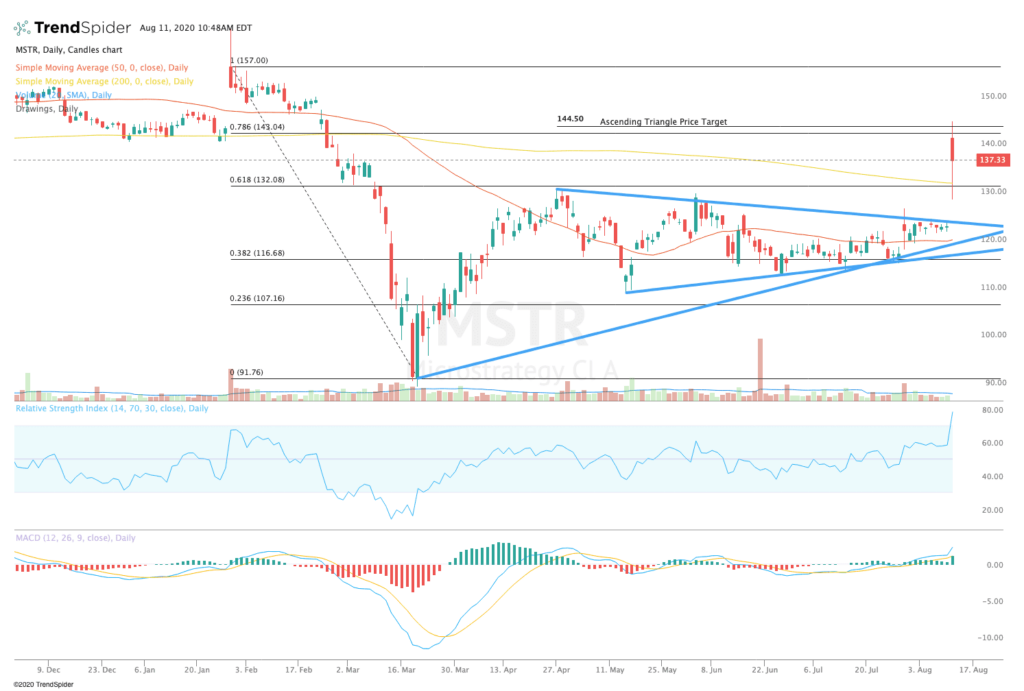Viewport: 1024px width, 691px height.
Task: Select the Simple Moving Average 200 legend label
Action: click(104, 81)
